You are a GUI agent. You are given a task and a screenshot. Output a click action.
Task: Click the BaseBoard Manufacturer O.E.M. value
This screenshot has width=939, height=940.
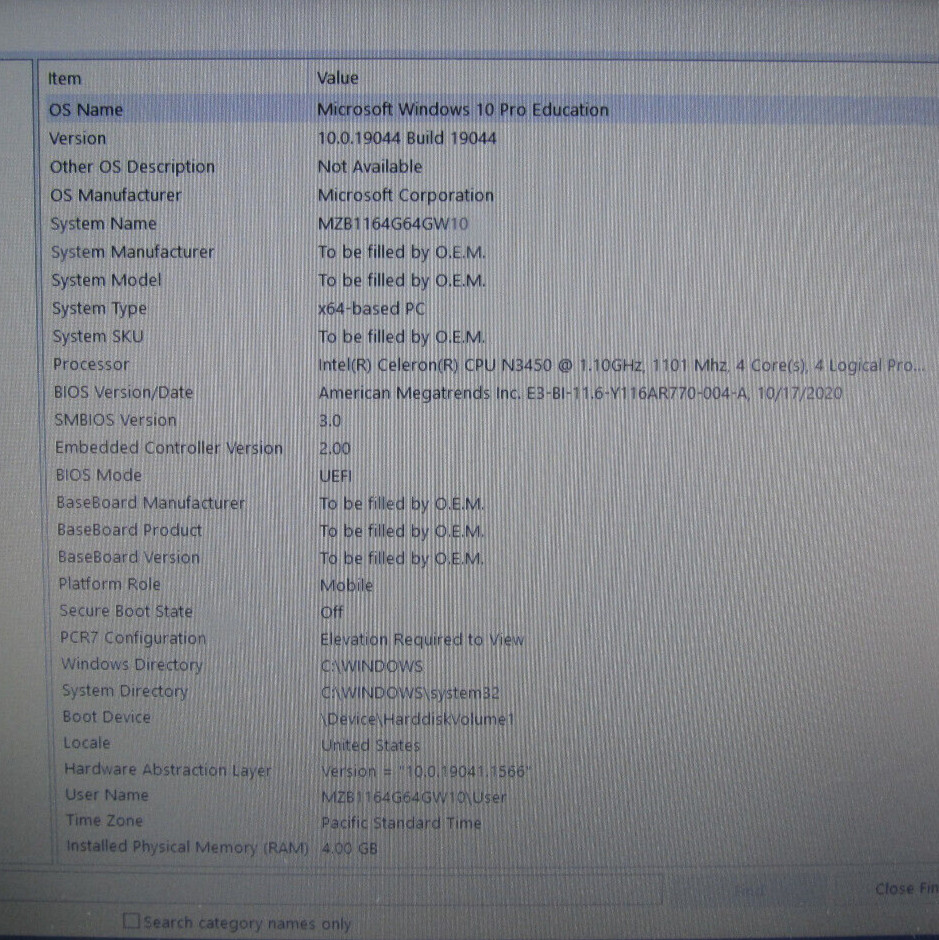401,504
